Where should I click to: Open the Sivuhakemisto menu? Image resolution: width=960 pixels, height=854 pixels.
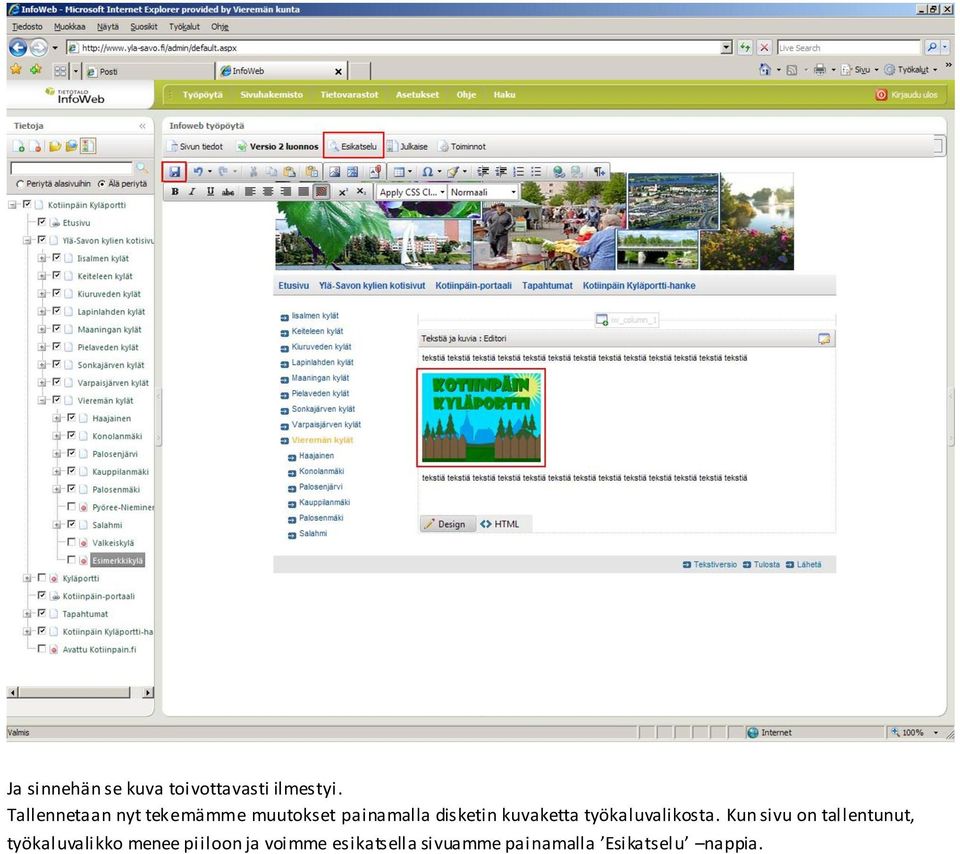272,95
